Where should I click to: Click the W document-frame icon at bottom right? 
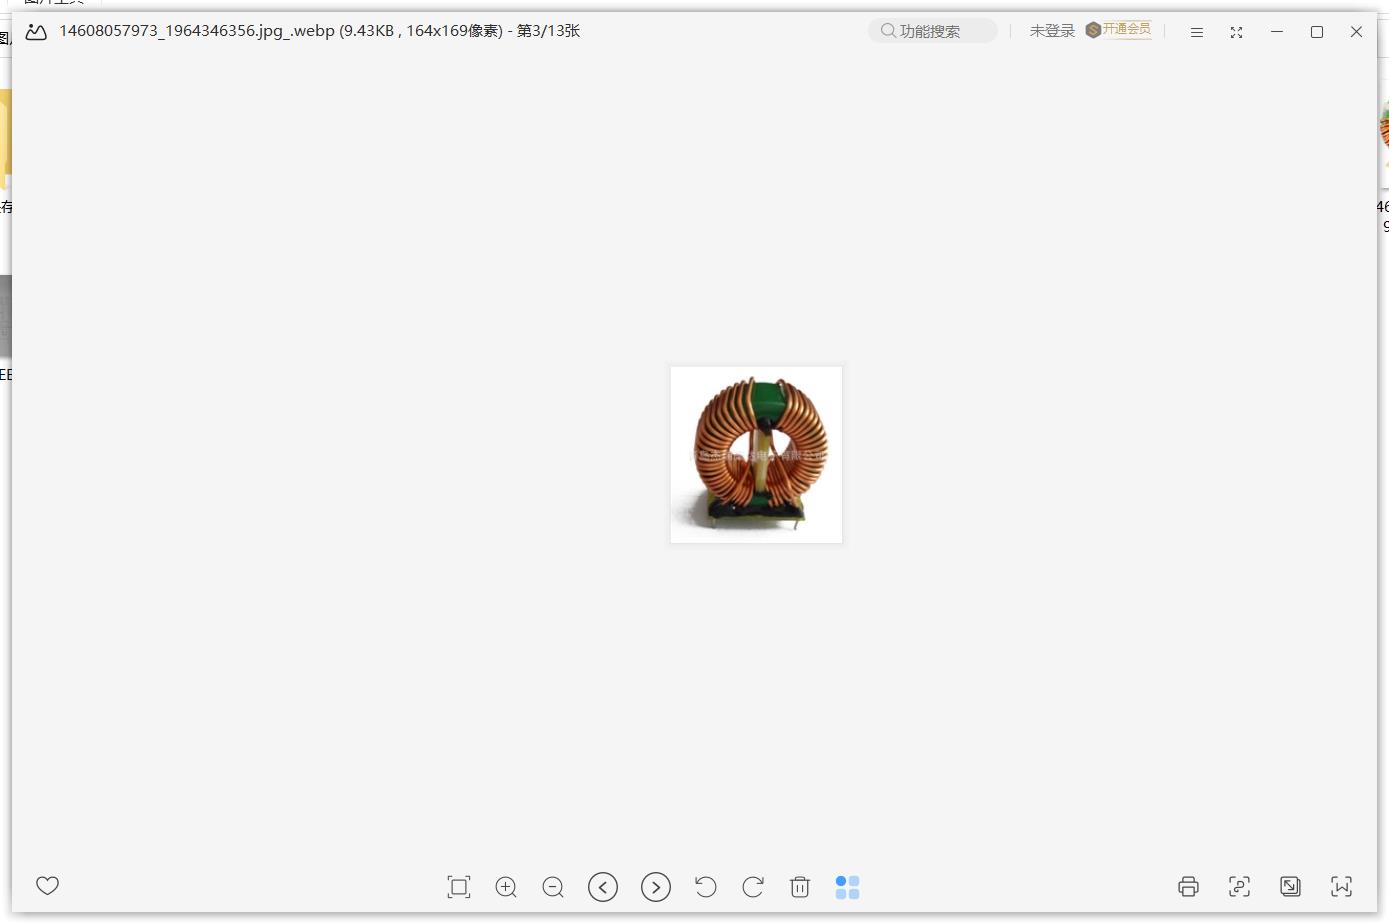[1342, 886]
